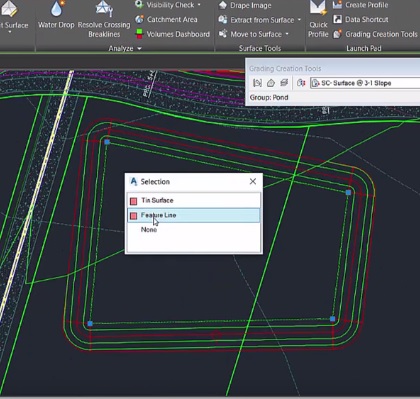The image size is (420, 399).
Task: Expand Move to Surface dropdown arrow
Action: 287,34
